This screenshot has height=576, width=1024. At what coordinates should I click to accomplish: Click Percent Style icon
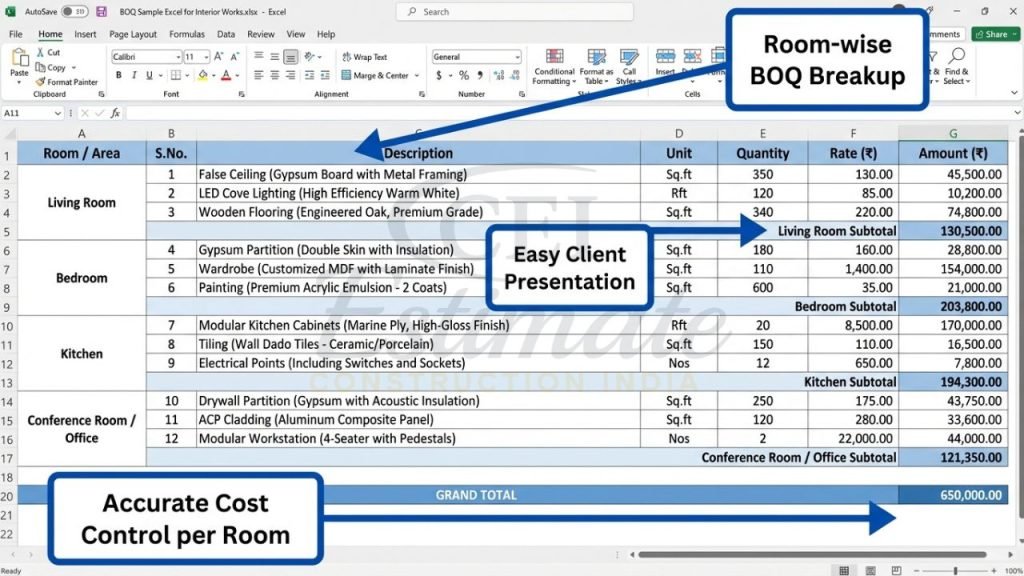[x=464, y=76]
